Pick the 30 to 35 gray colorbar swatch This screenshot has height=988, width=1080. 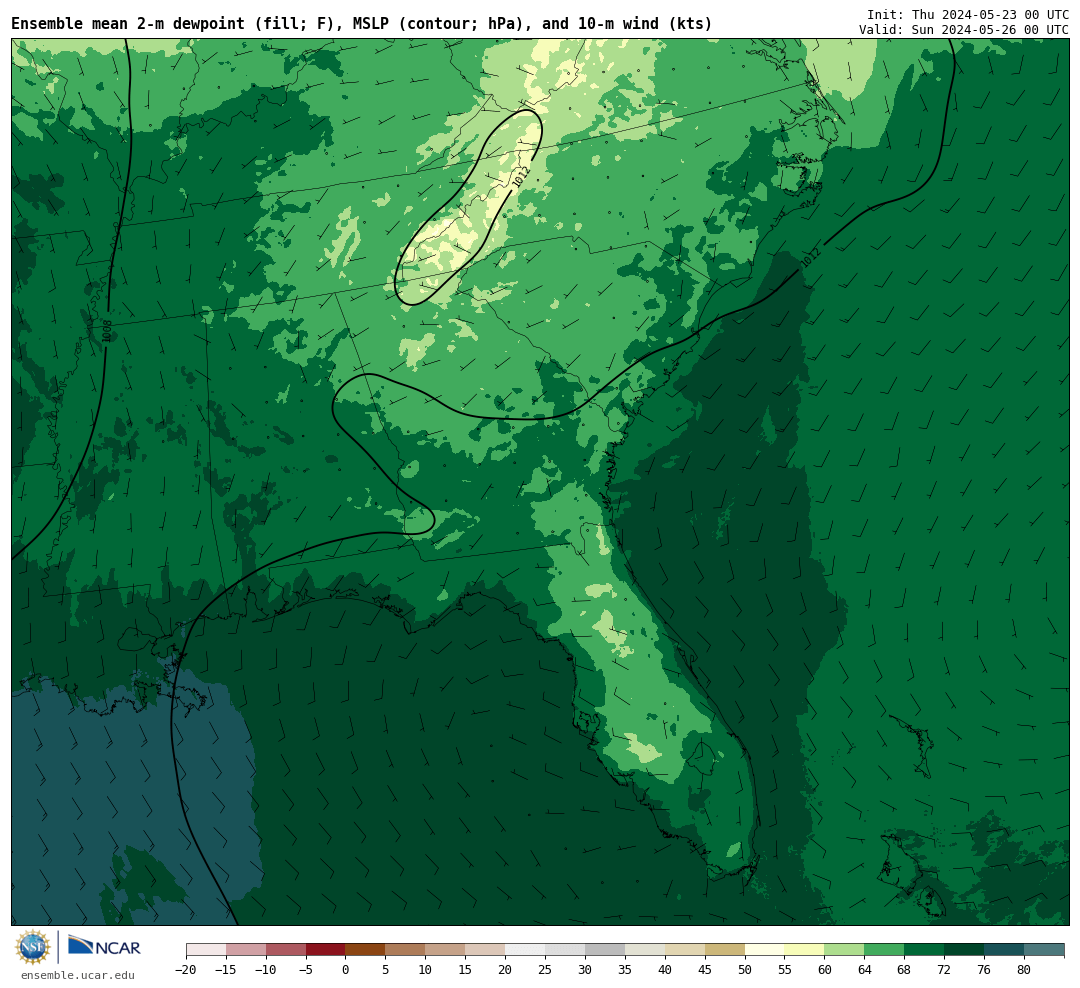pos(605,950)
